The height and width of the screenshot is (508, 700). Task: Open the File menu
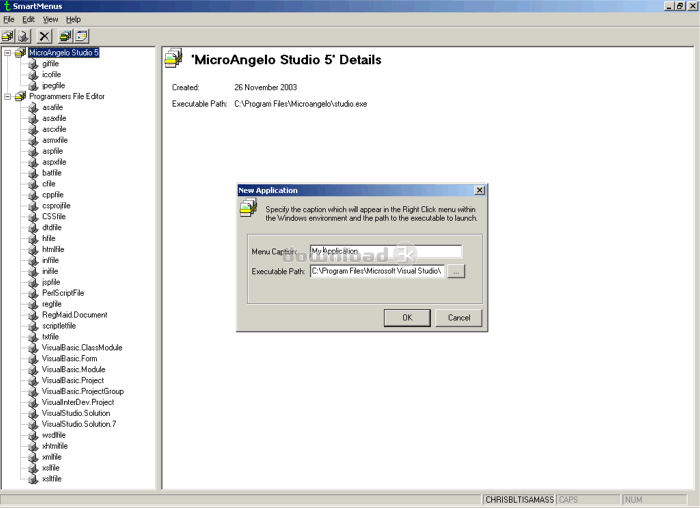(8, 20)
